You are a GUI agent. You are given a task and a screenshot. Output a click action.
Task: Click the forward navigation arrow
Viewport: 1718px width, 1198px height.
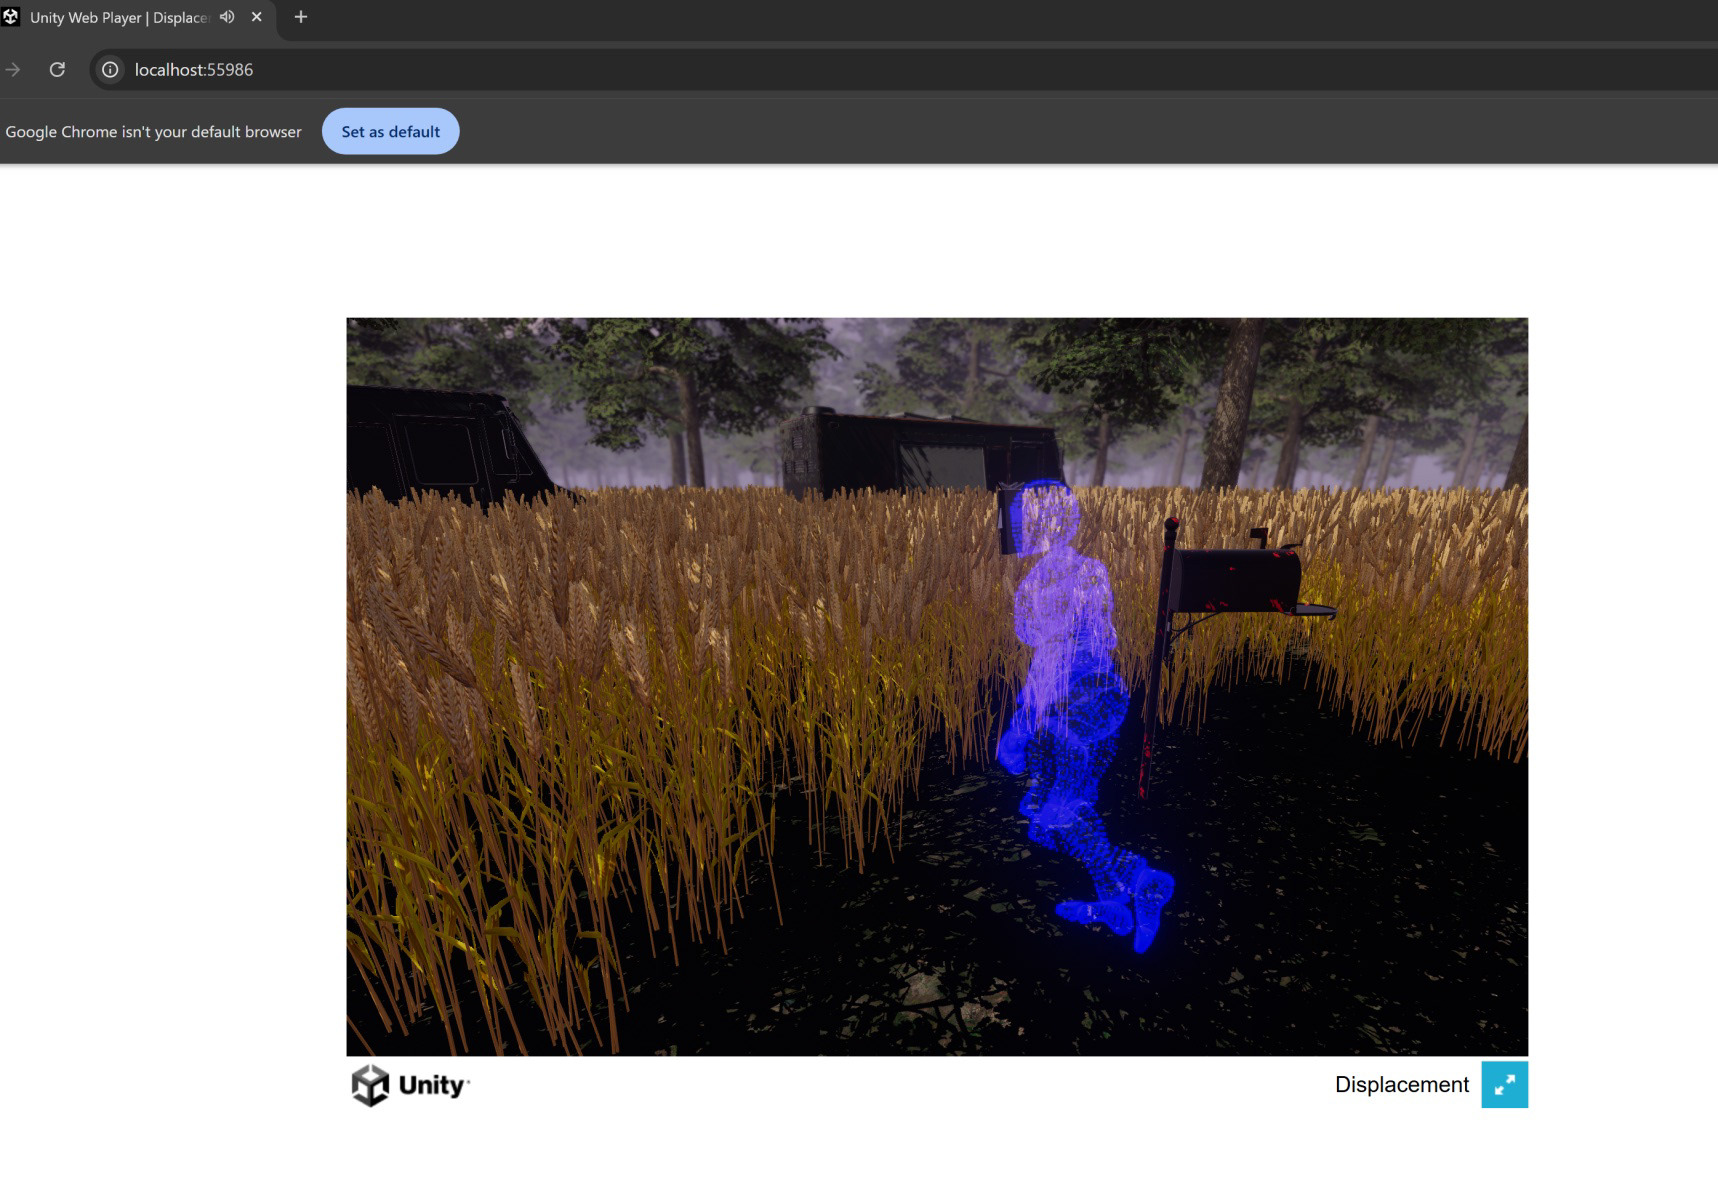pos(13,69)
